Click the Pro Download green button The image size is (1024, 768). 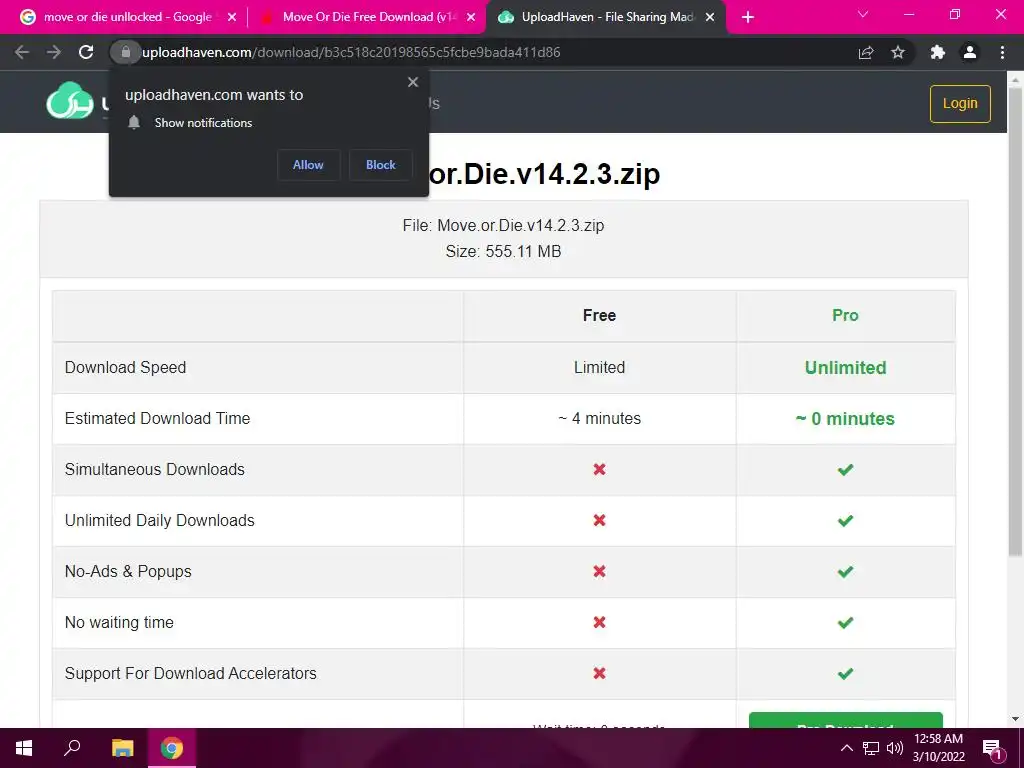click(846, 721)
